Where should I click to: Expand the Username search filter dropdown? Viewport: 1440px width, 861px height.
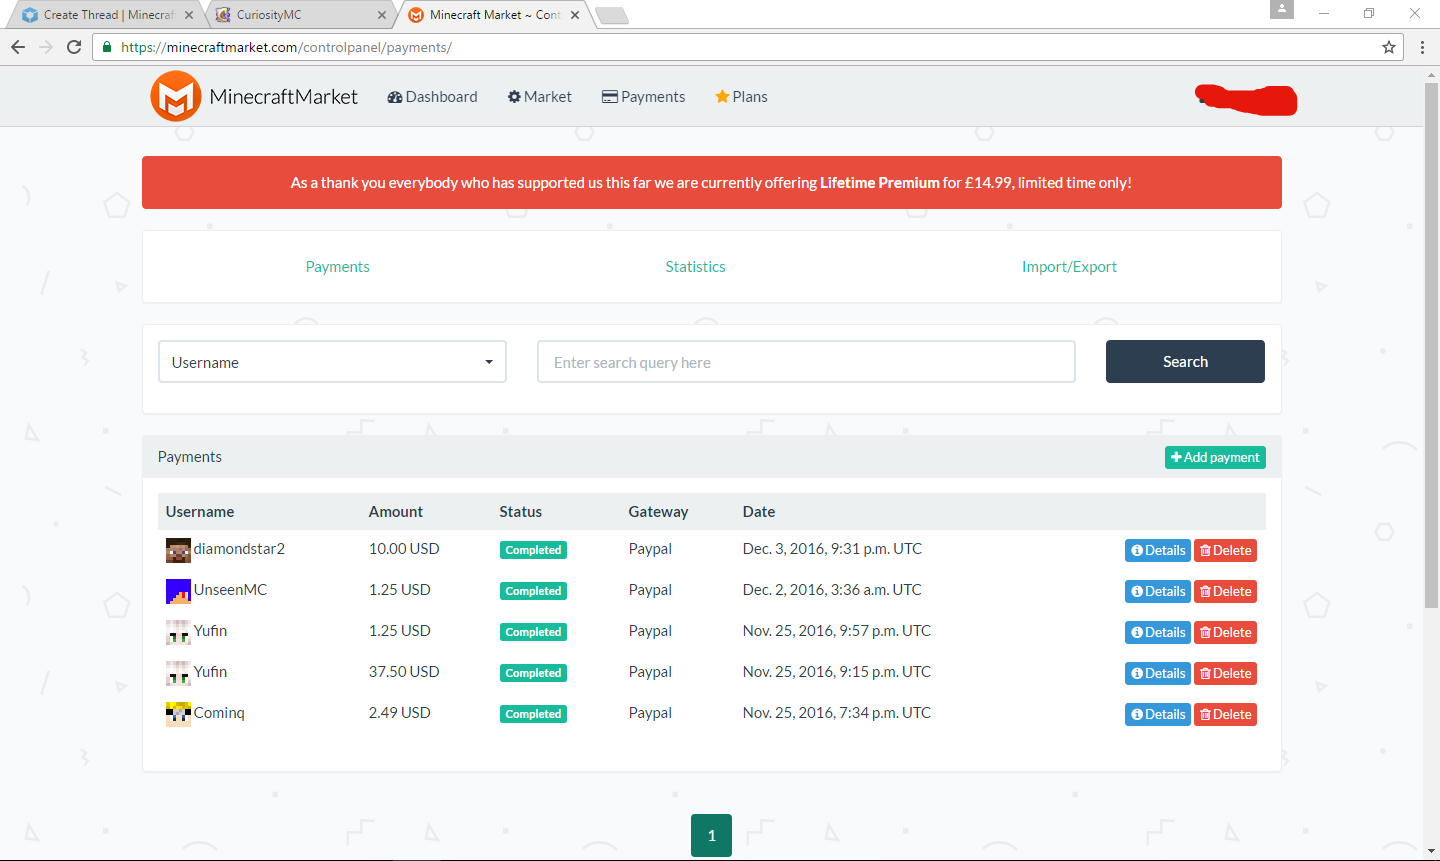[x=332, y=362]
